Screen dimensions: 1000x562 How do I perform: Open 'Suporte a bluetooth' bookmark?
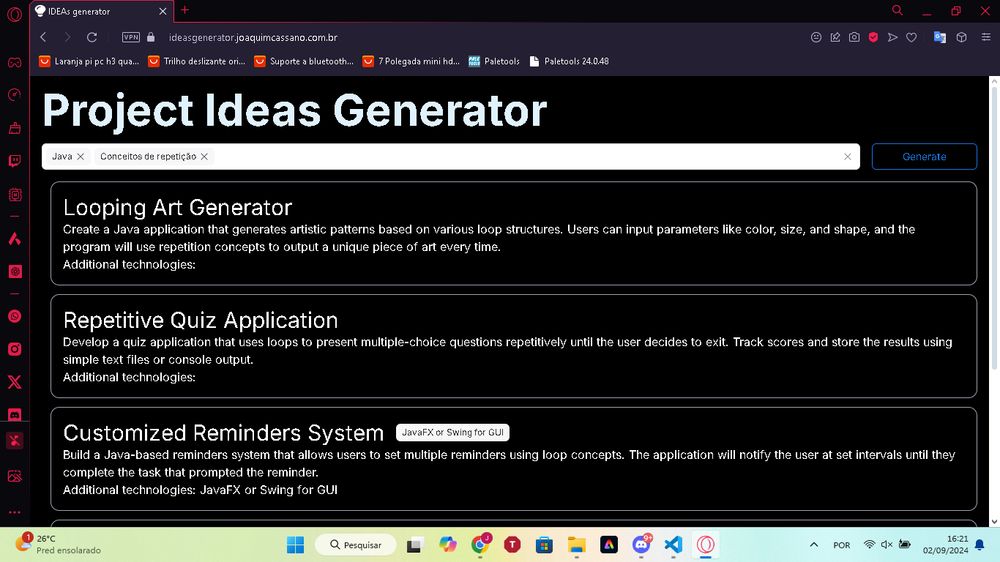pos(304,61)
